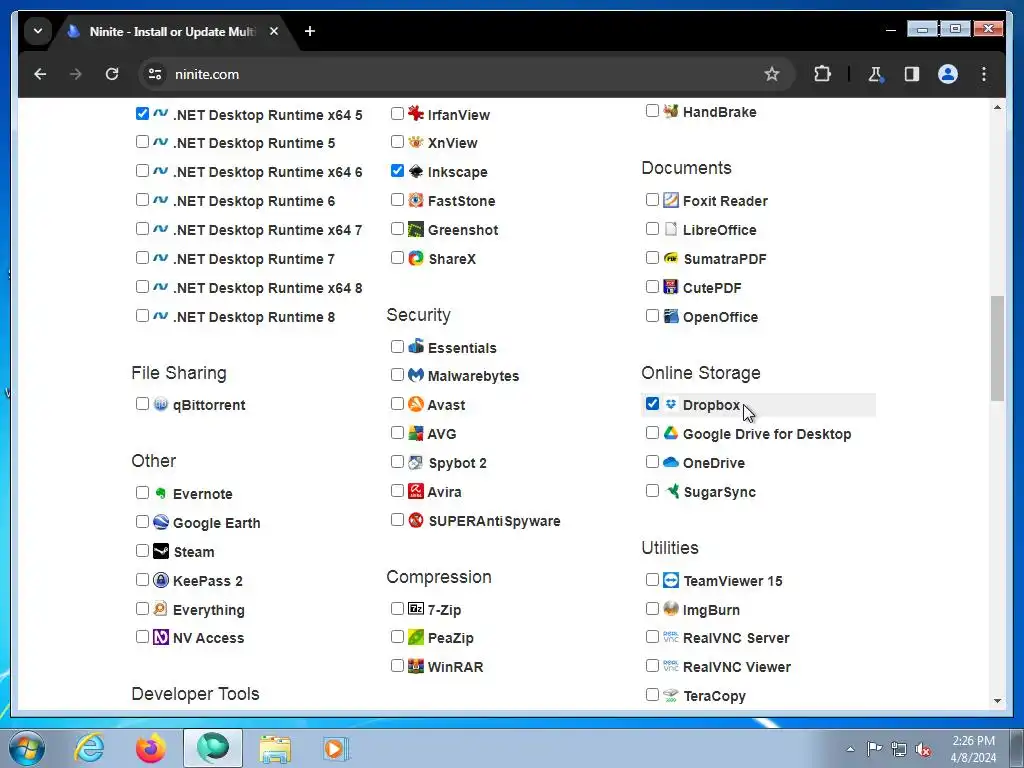Check the NV Access checkbox
The image size is (1024, 768).
coord(142,637)
